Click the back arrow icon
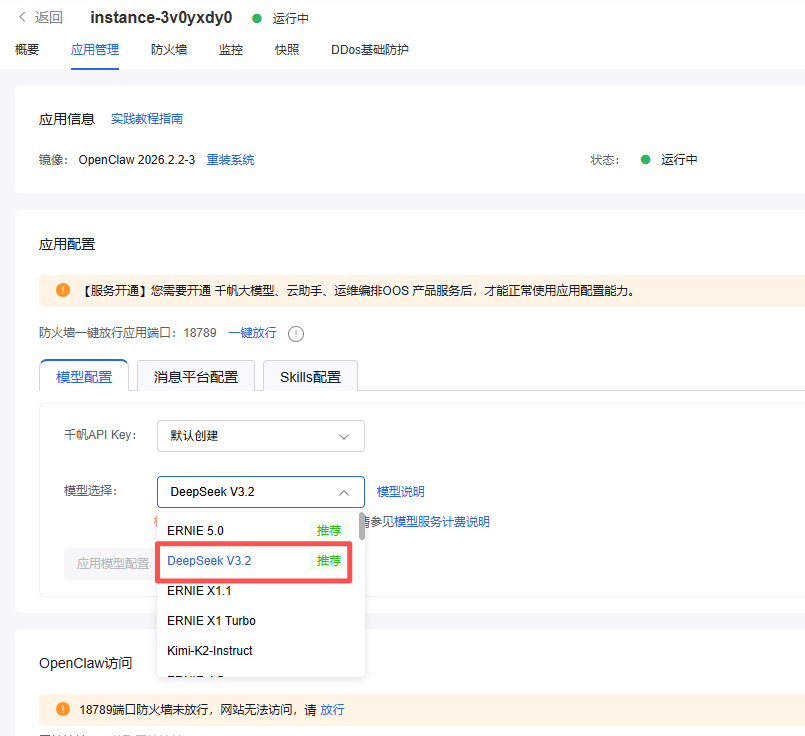 point(22,17)
